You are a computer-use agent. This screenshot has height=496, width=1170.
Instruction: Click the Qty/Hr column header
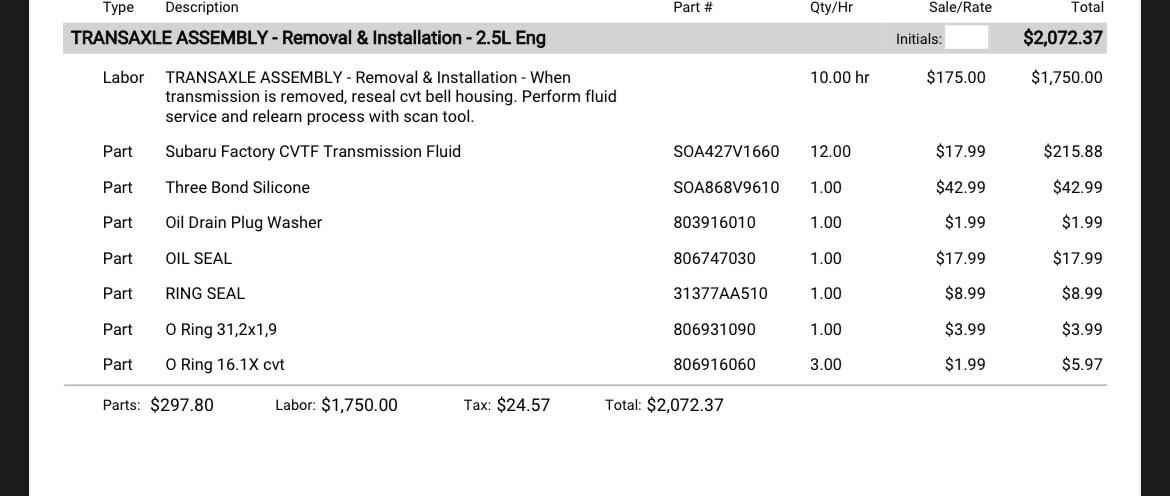831,7
